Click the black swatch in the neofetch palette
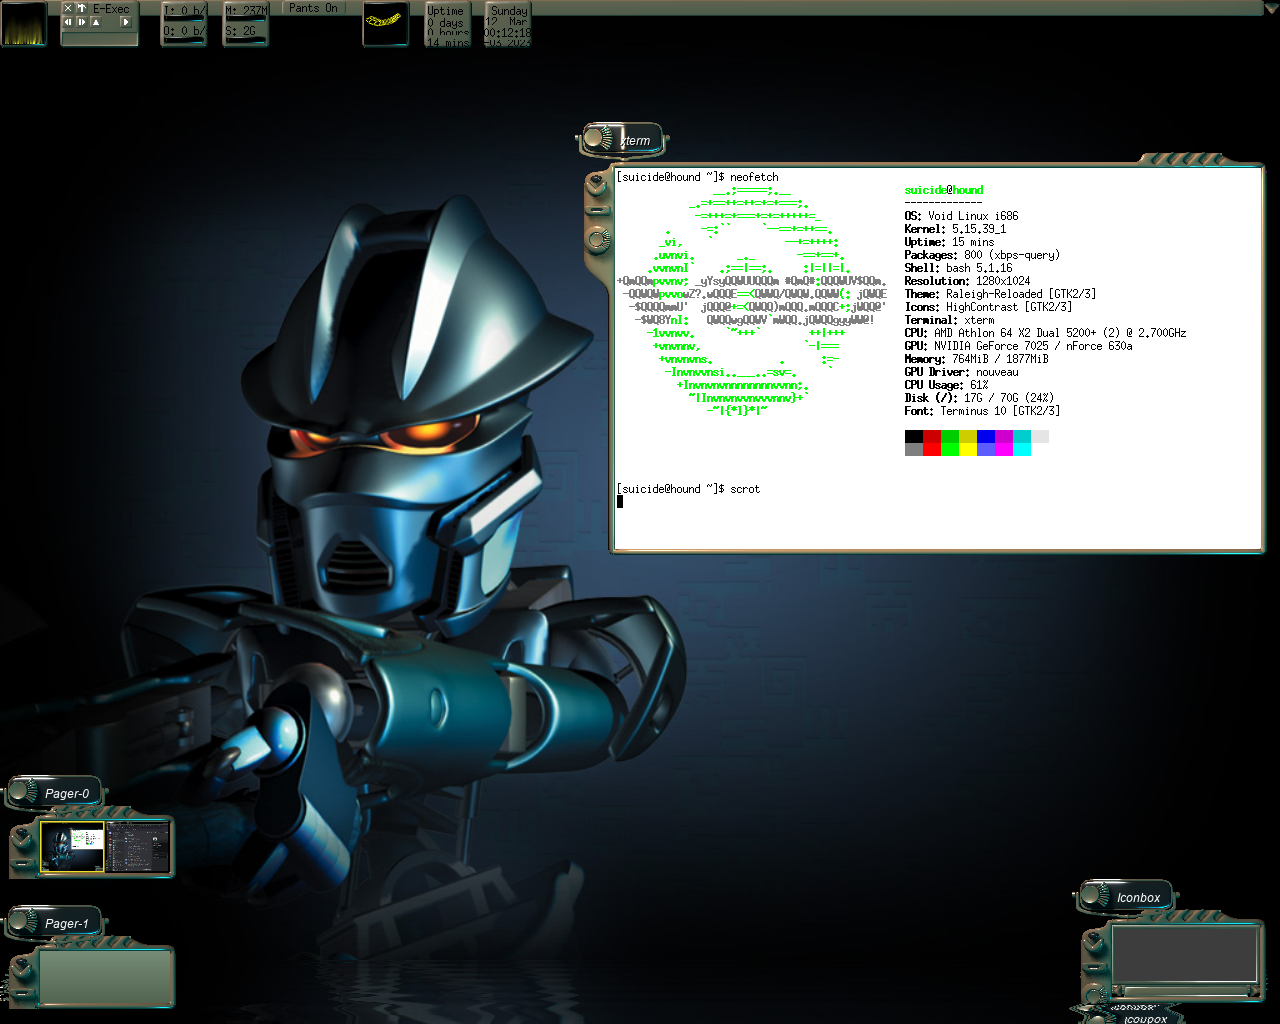The image size is (1280, 1024). click(913, 436)
